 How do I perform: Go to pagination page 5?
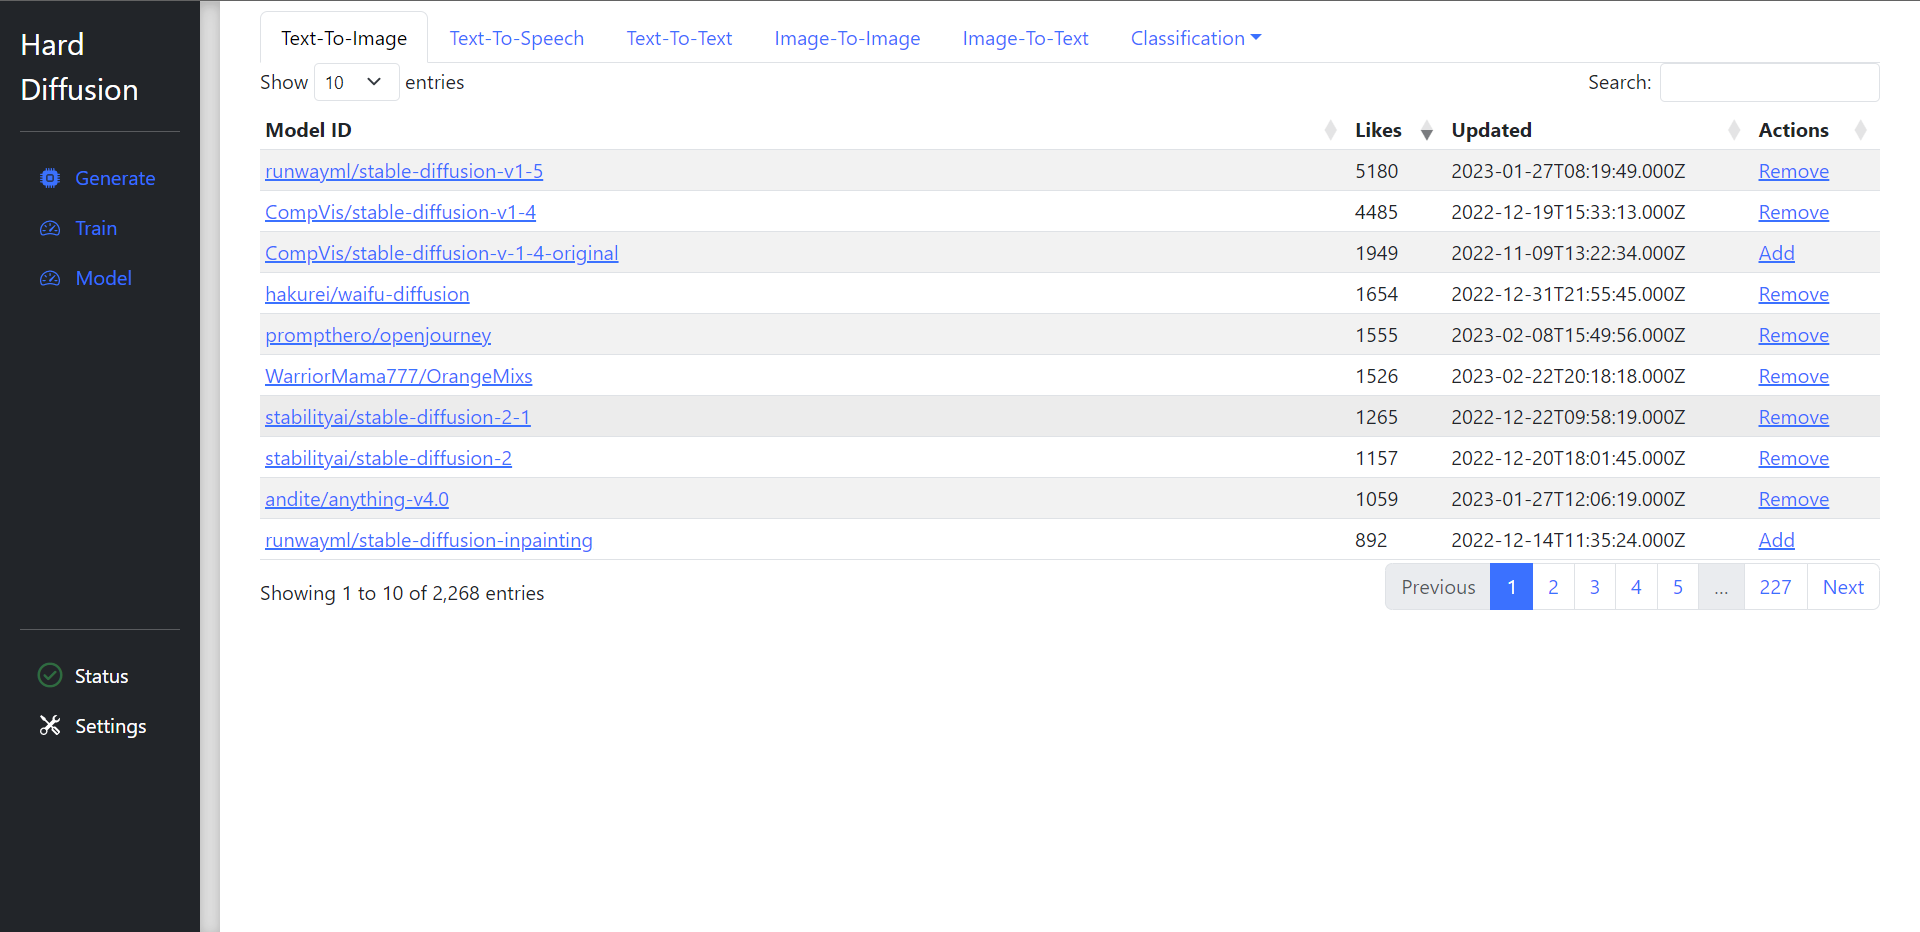[1678, 587]
